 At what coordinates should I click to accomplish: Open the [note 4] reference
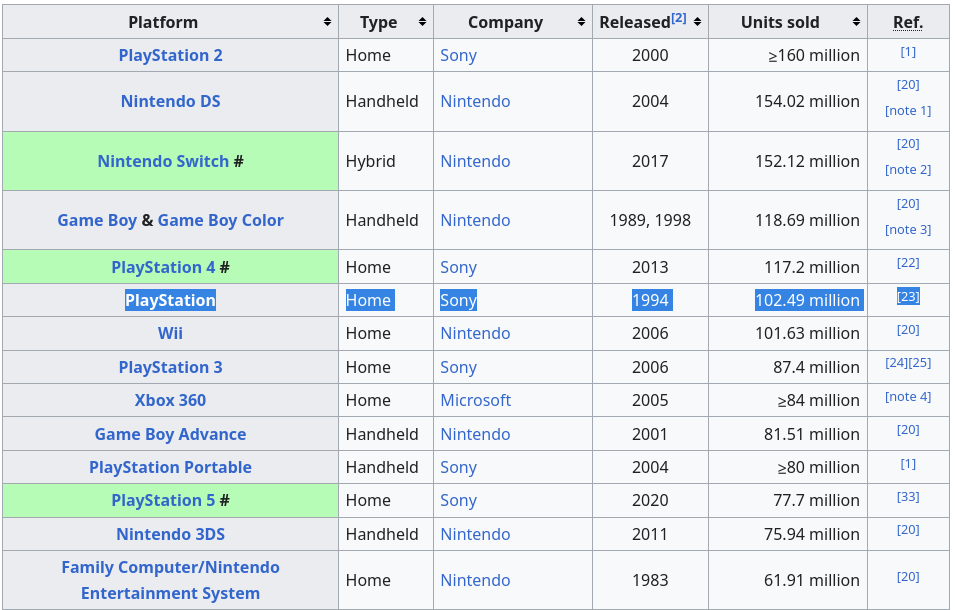908,397
